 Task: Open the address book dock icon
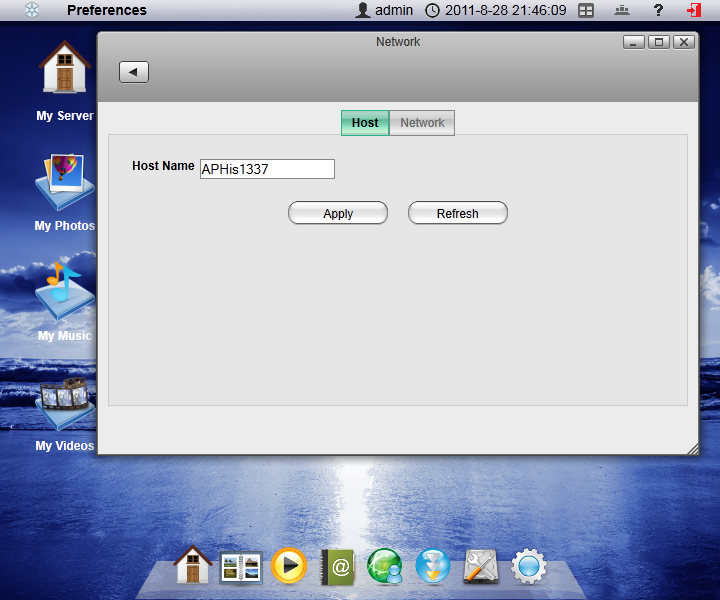[338, 567]
